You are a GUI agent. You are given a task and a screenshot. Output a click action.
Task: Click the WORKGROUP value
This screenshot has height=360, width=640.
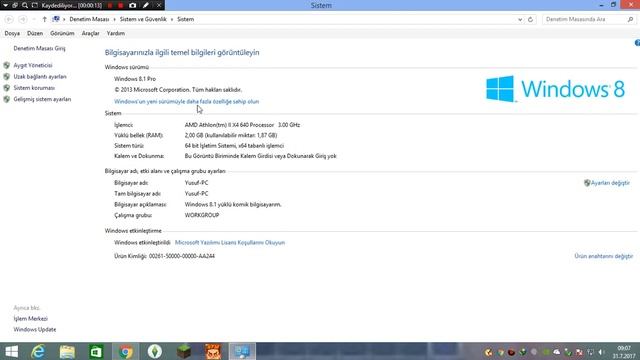[x=202, y=215]
